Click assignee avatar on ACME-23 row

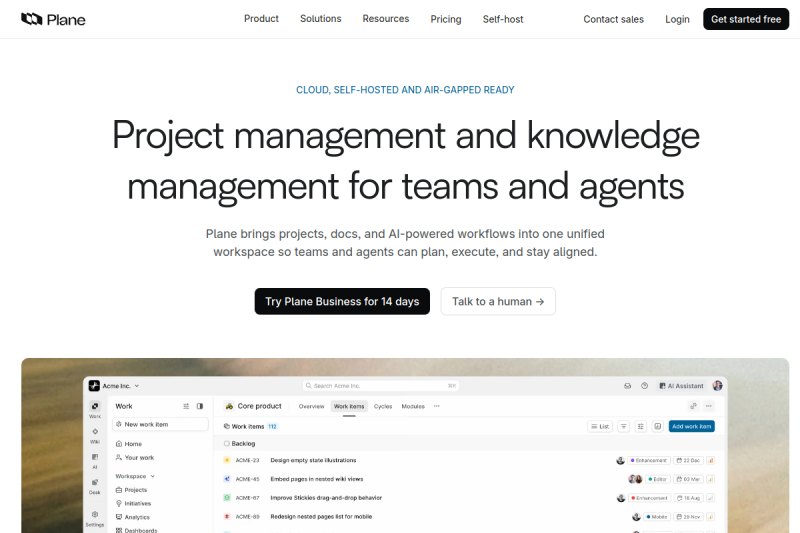620,461
